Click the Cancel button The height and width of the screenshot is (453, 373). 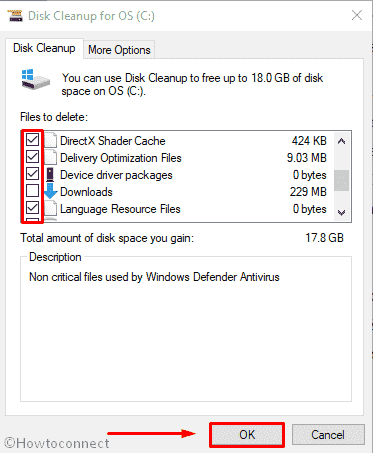coord(328,435)
